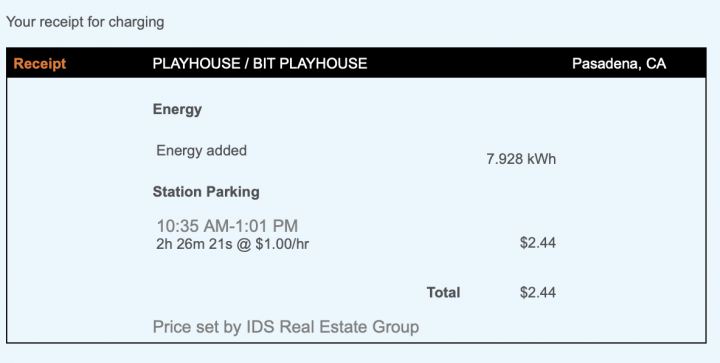Click the word PLAYHOUSE before the slash
This screenshot has height=363, width=720.
tap(197, 63)
